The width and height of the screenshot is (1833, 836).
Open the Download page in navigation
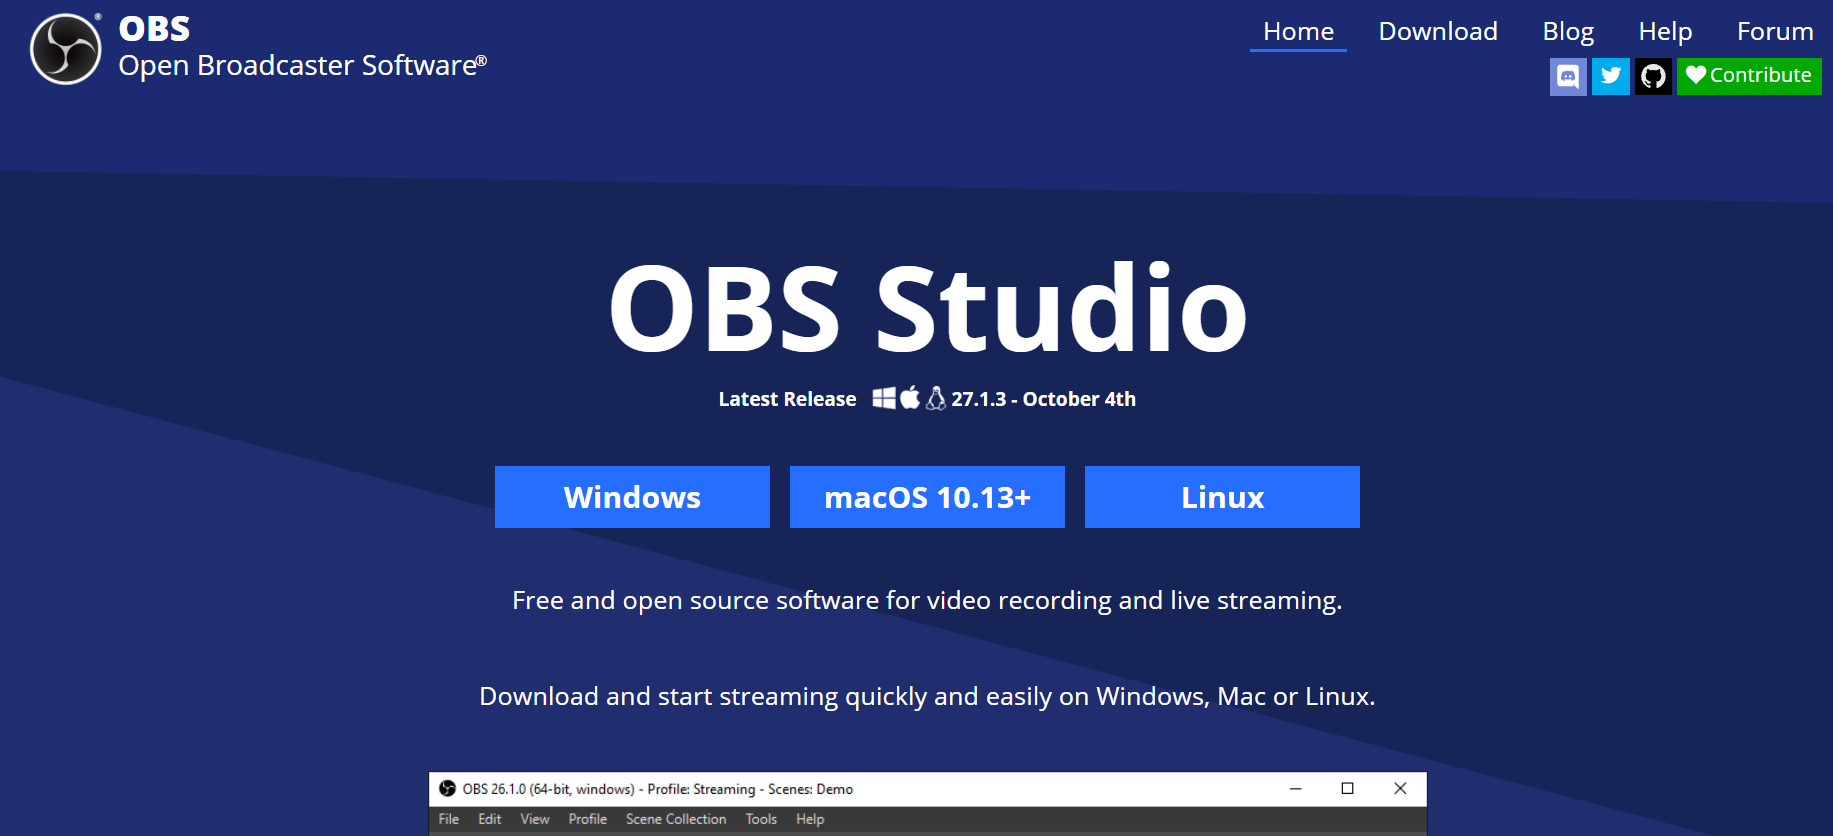[1438, 32]
